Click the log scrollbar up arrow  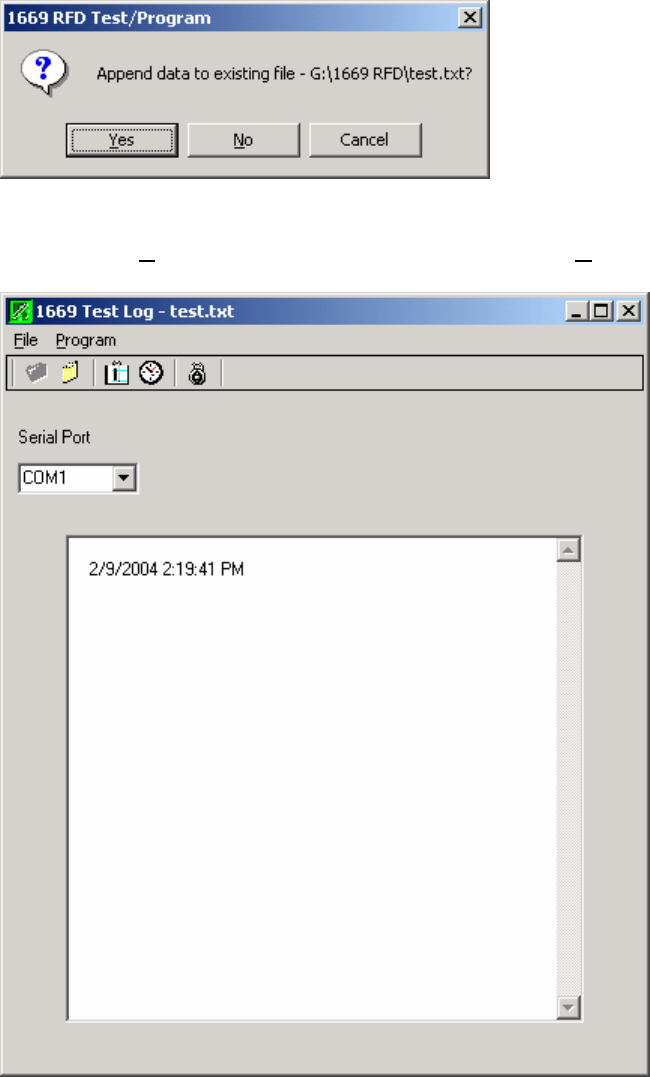pos(569,549)
